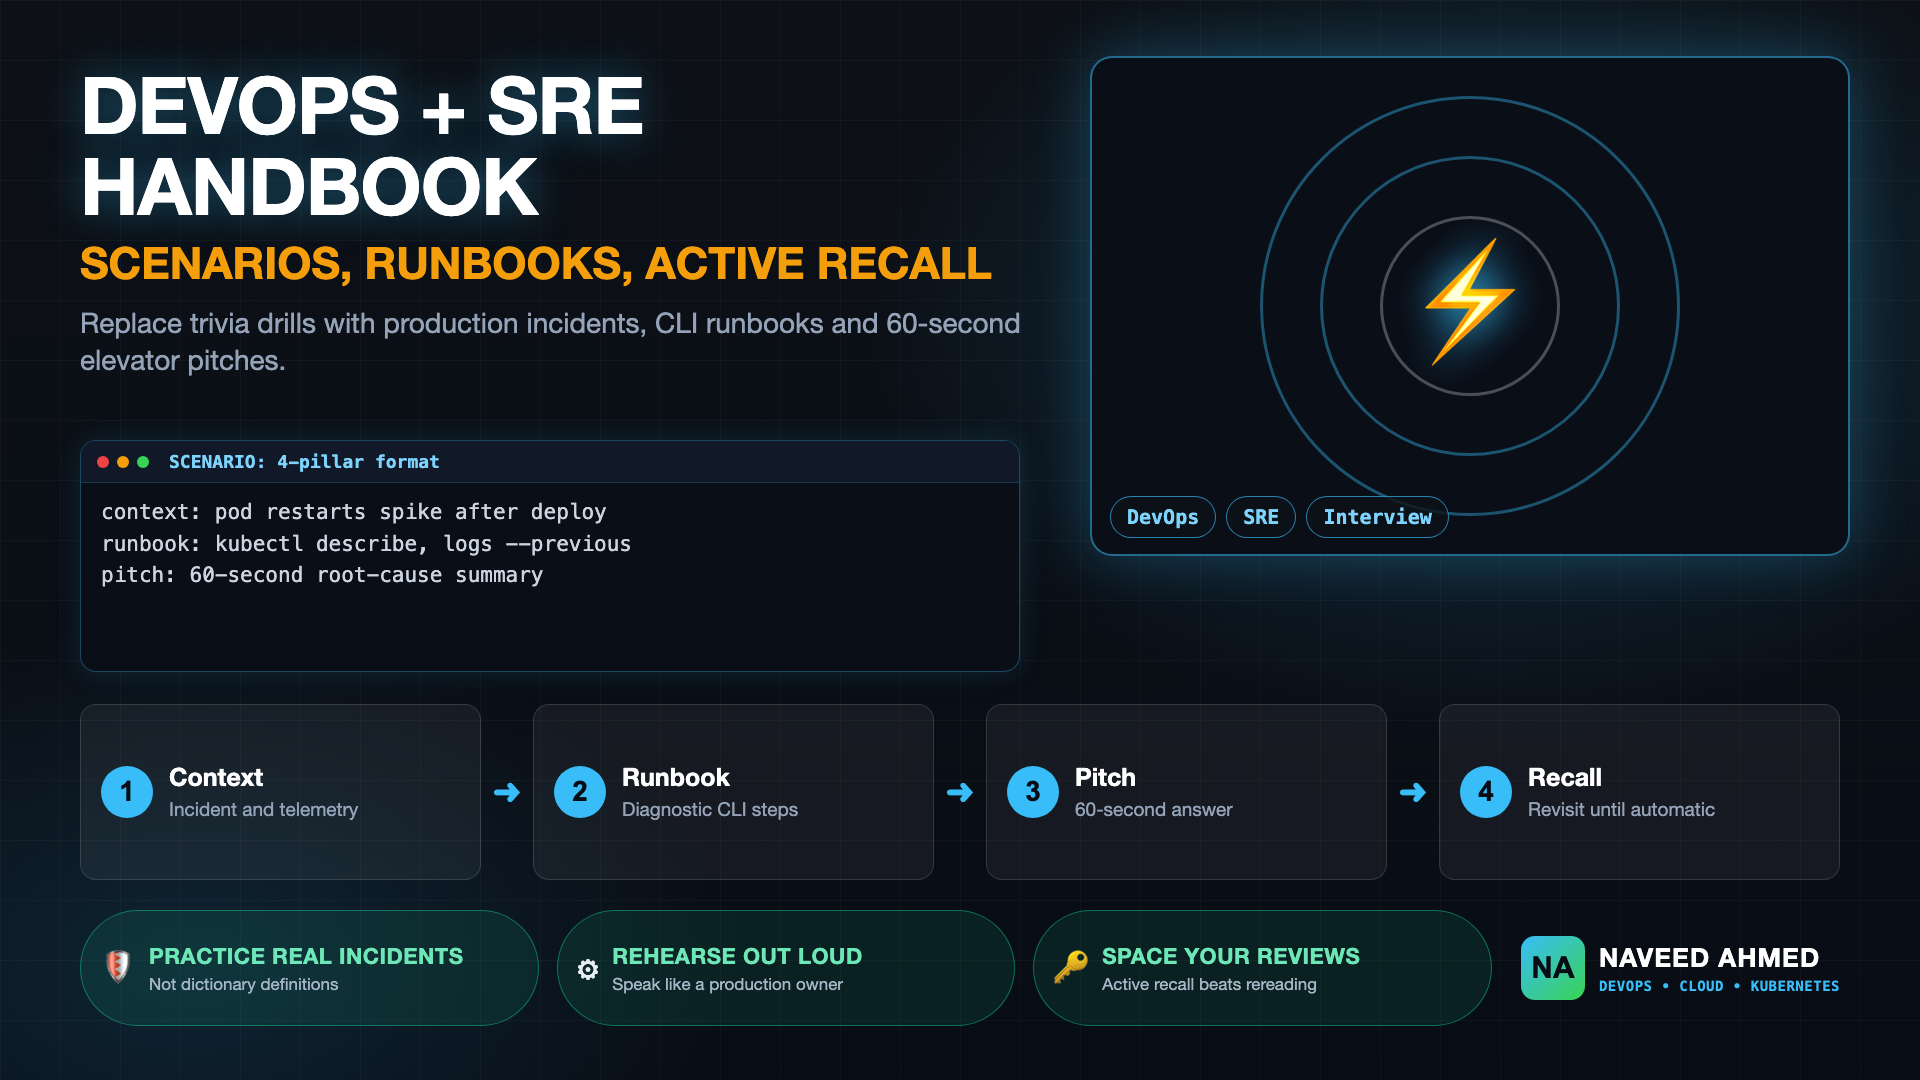Image resolution: width=1920 pixels, height=1080 pixels.
Task: Click the yellow dot in the terminal header
Action: 123,462
